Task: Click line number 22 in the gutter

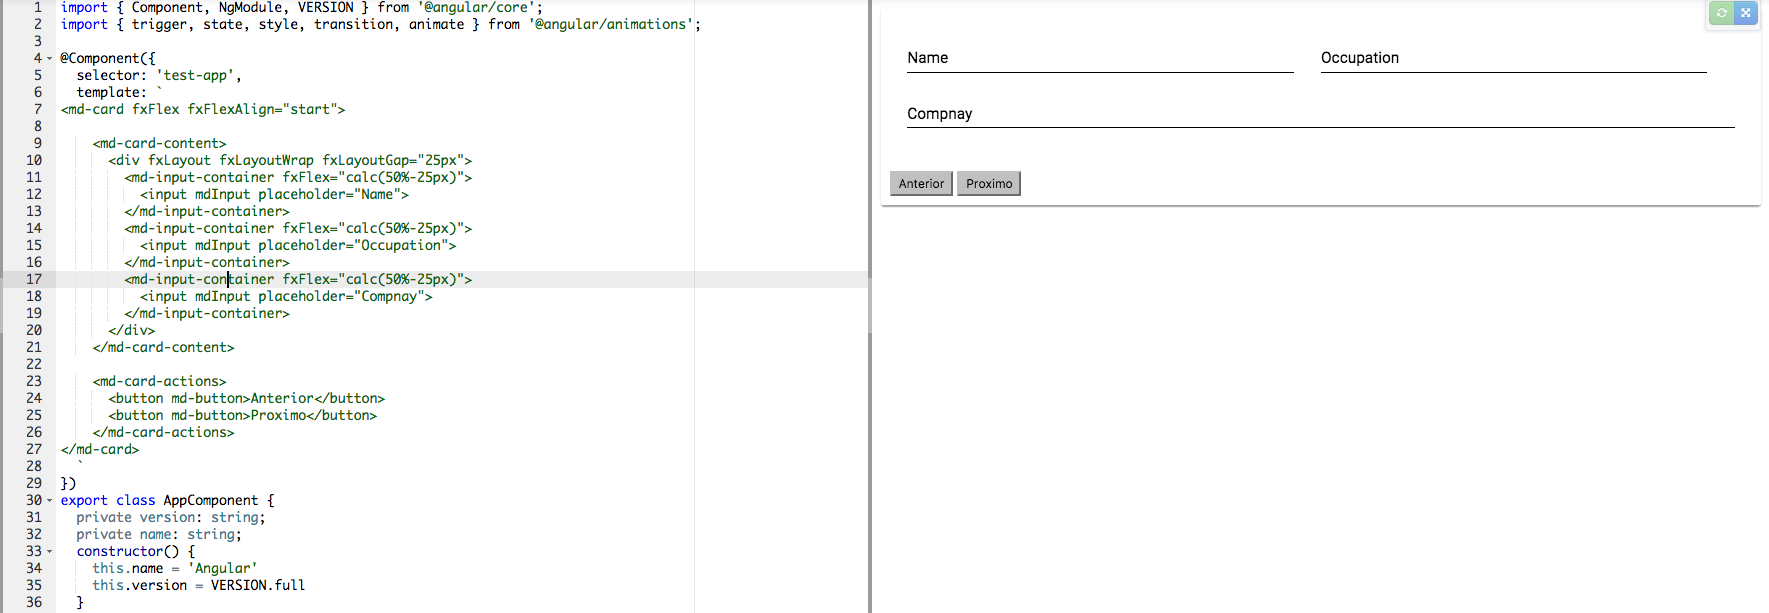Action: click(x=34, y=364)
